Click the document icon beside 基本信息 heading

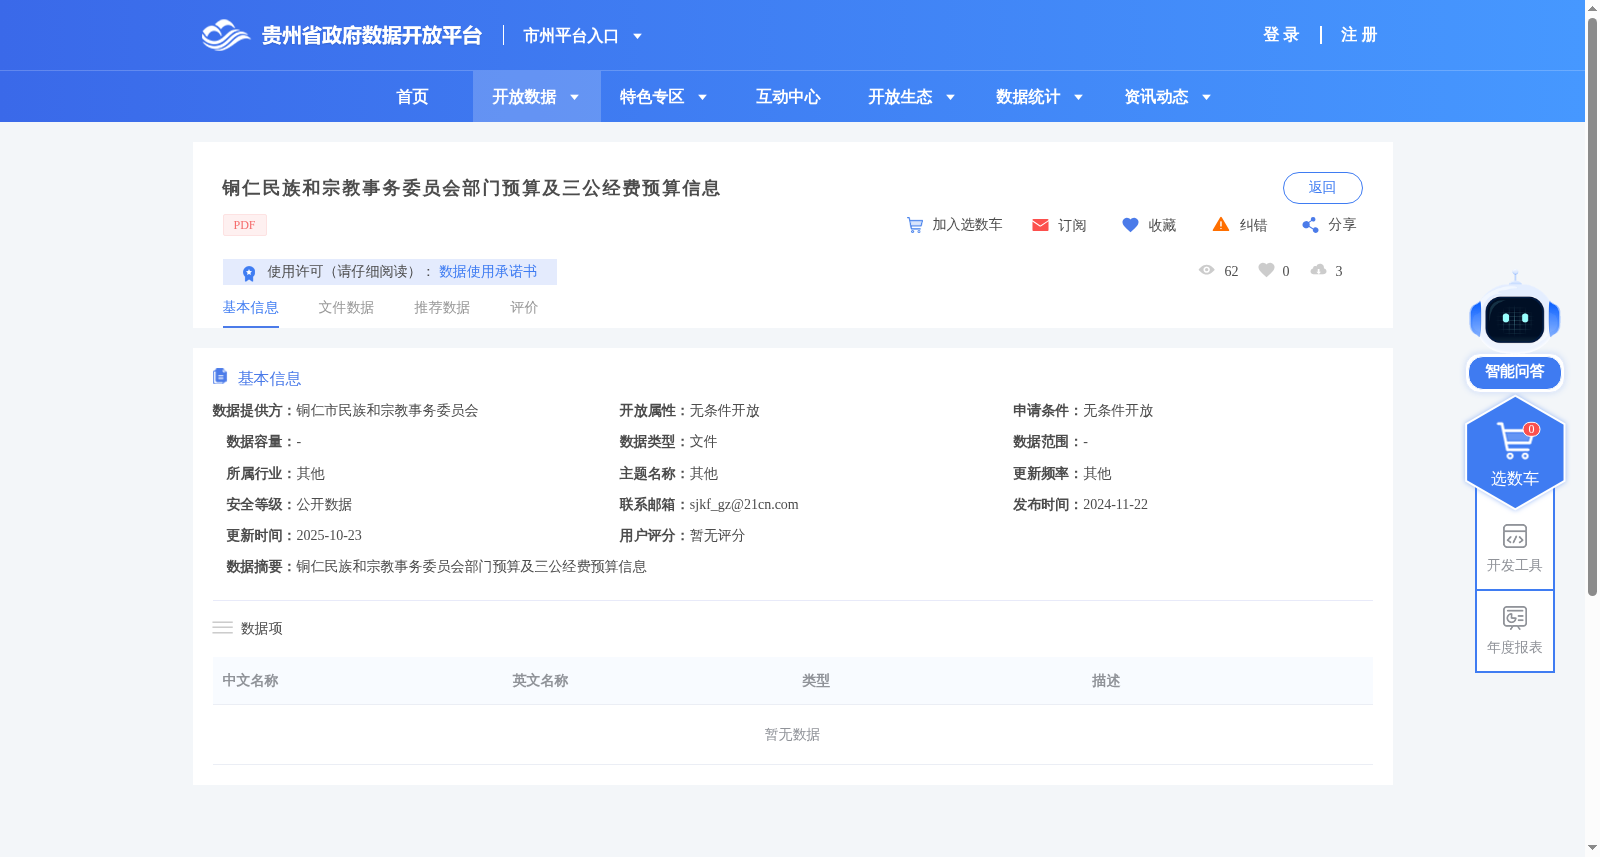pos(220,377)
